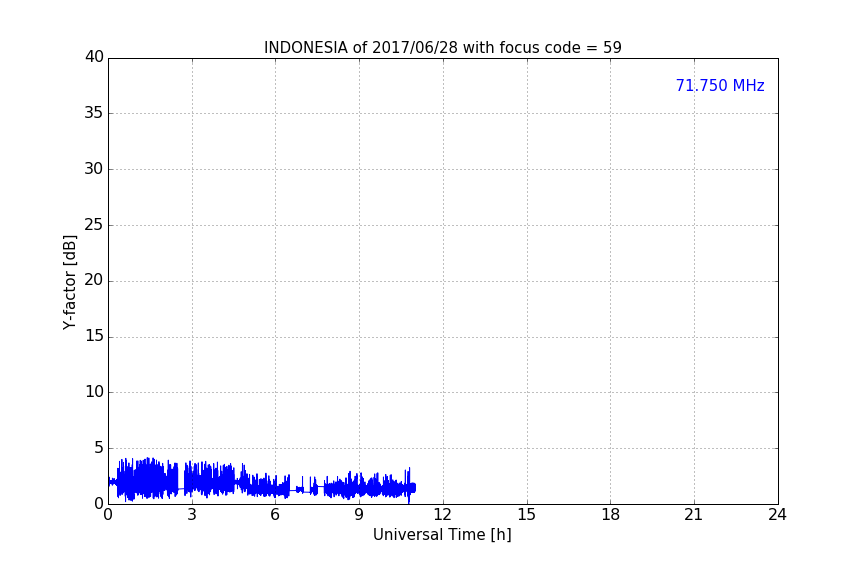Click the x-axis tick value 24

pyautogui.click(x=777, y=515)
